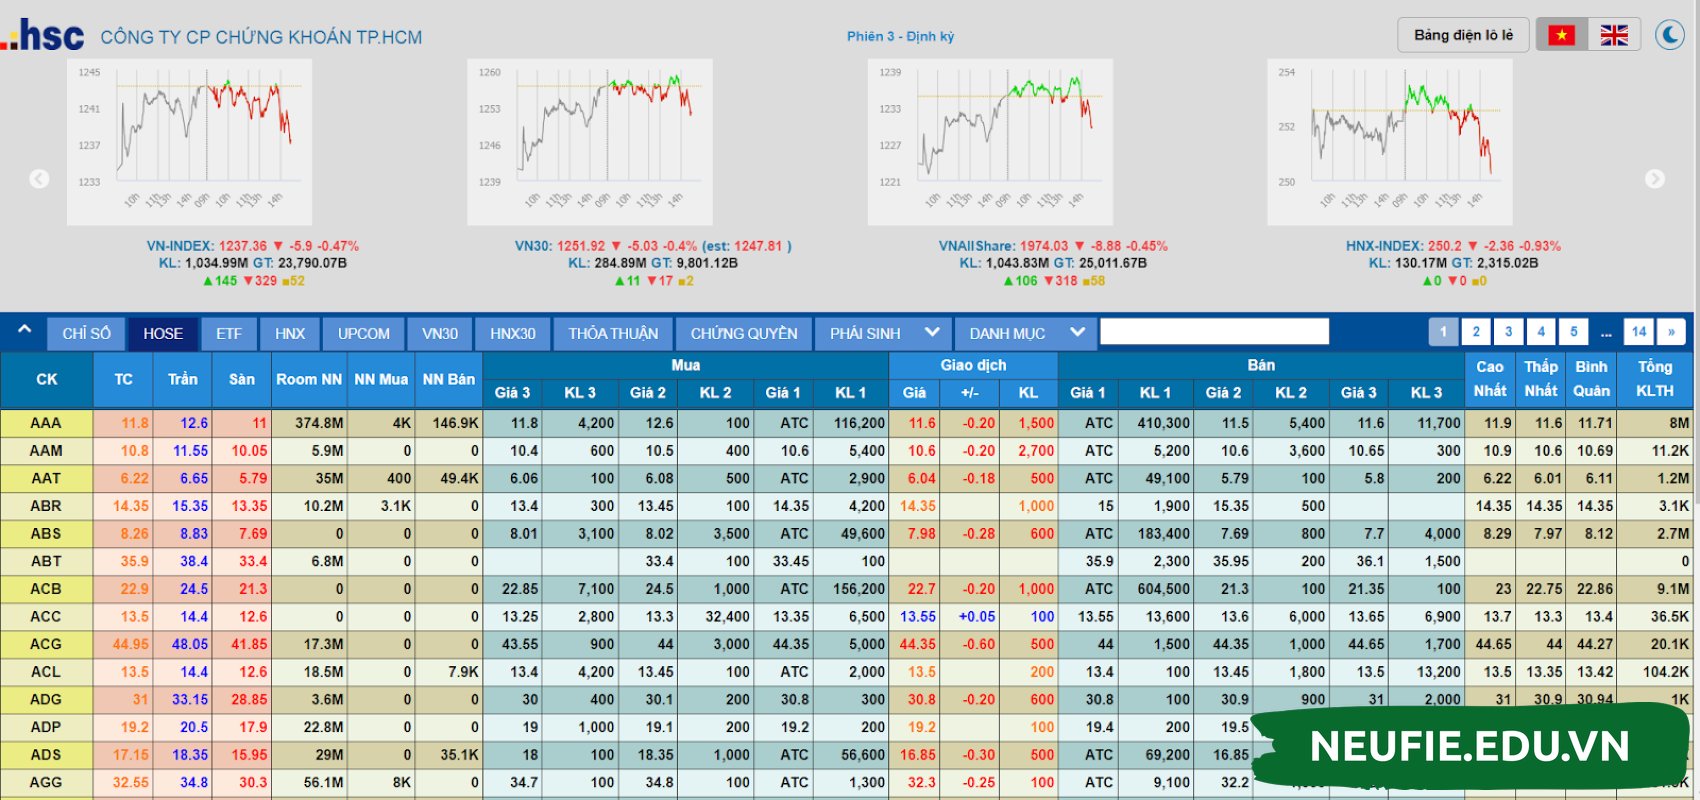Image resolution: width=1700 pixels, height=800 pixels.
Task: Click the hsc company logo
Action: click(43, 34)
